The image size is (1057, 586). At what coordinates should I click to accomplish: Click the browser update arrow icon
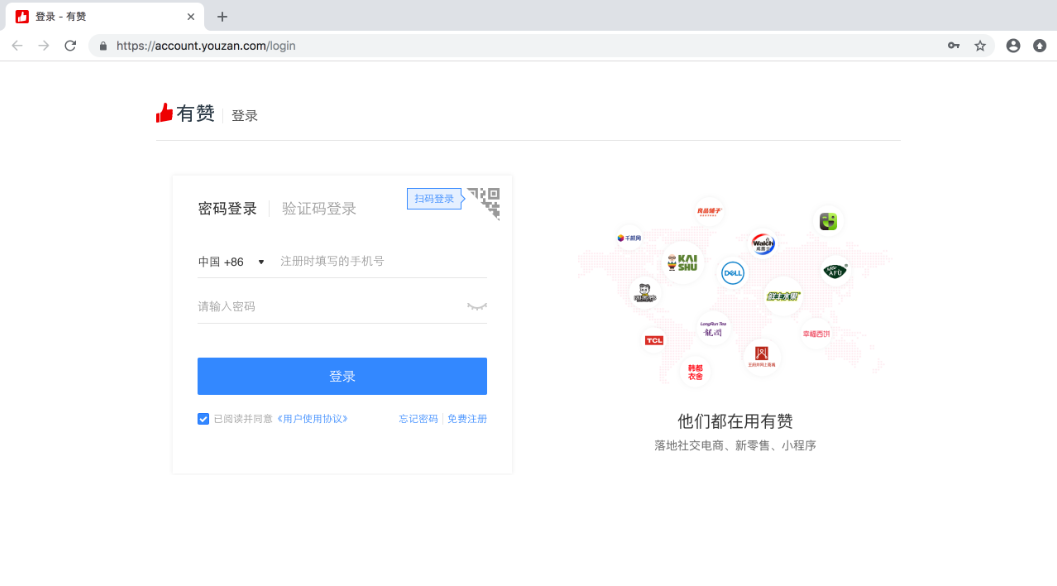(x=1039, y=46)
